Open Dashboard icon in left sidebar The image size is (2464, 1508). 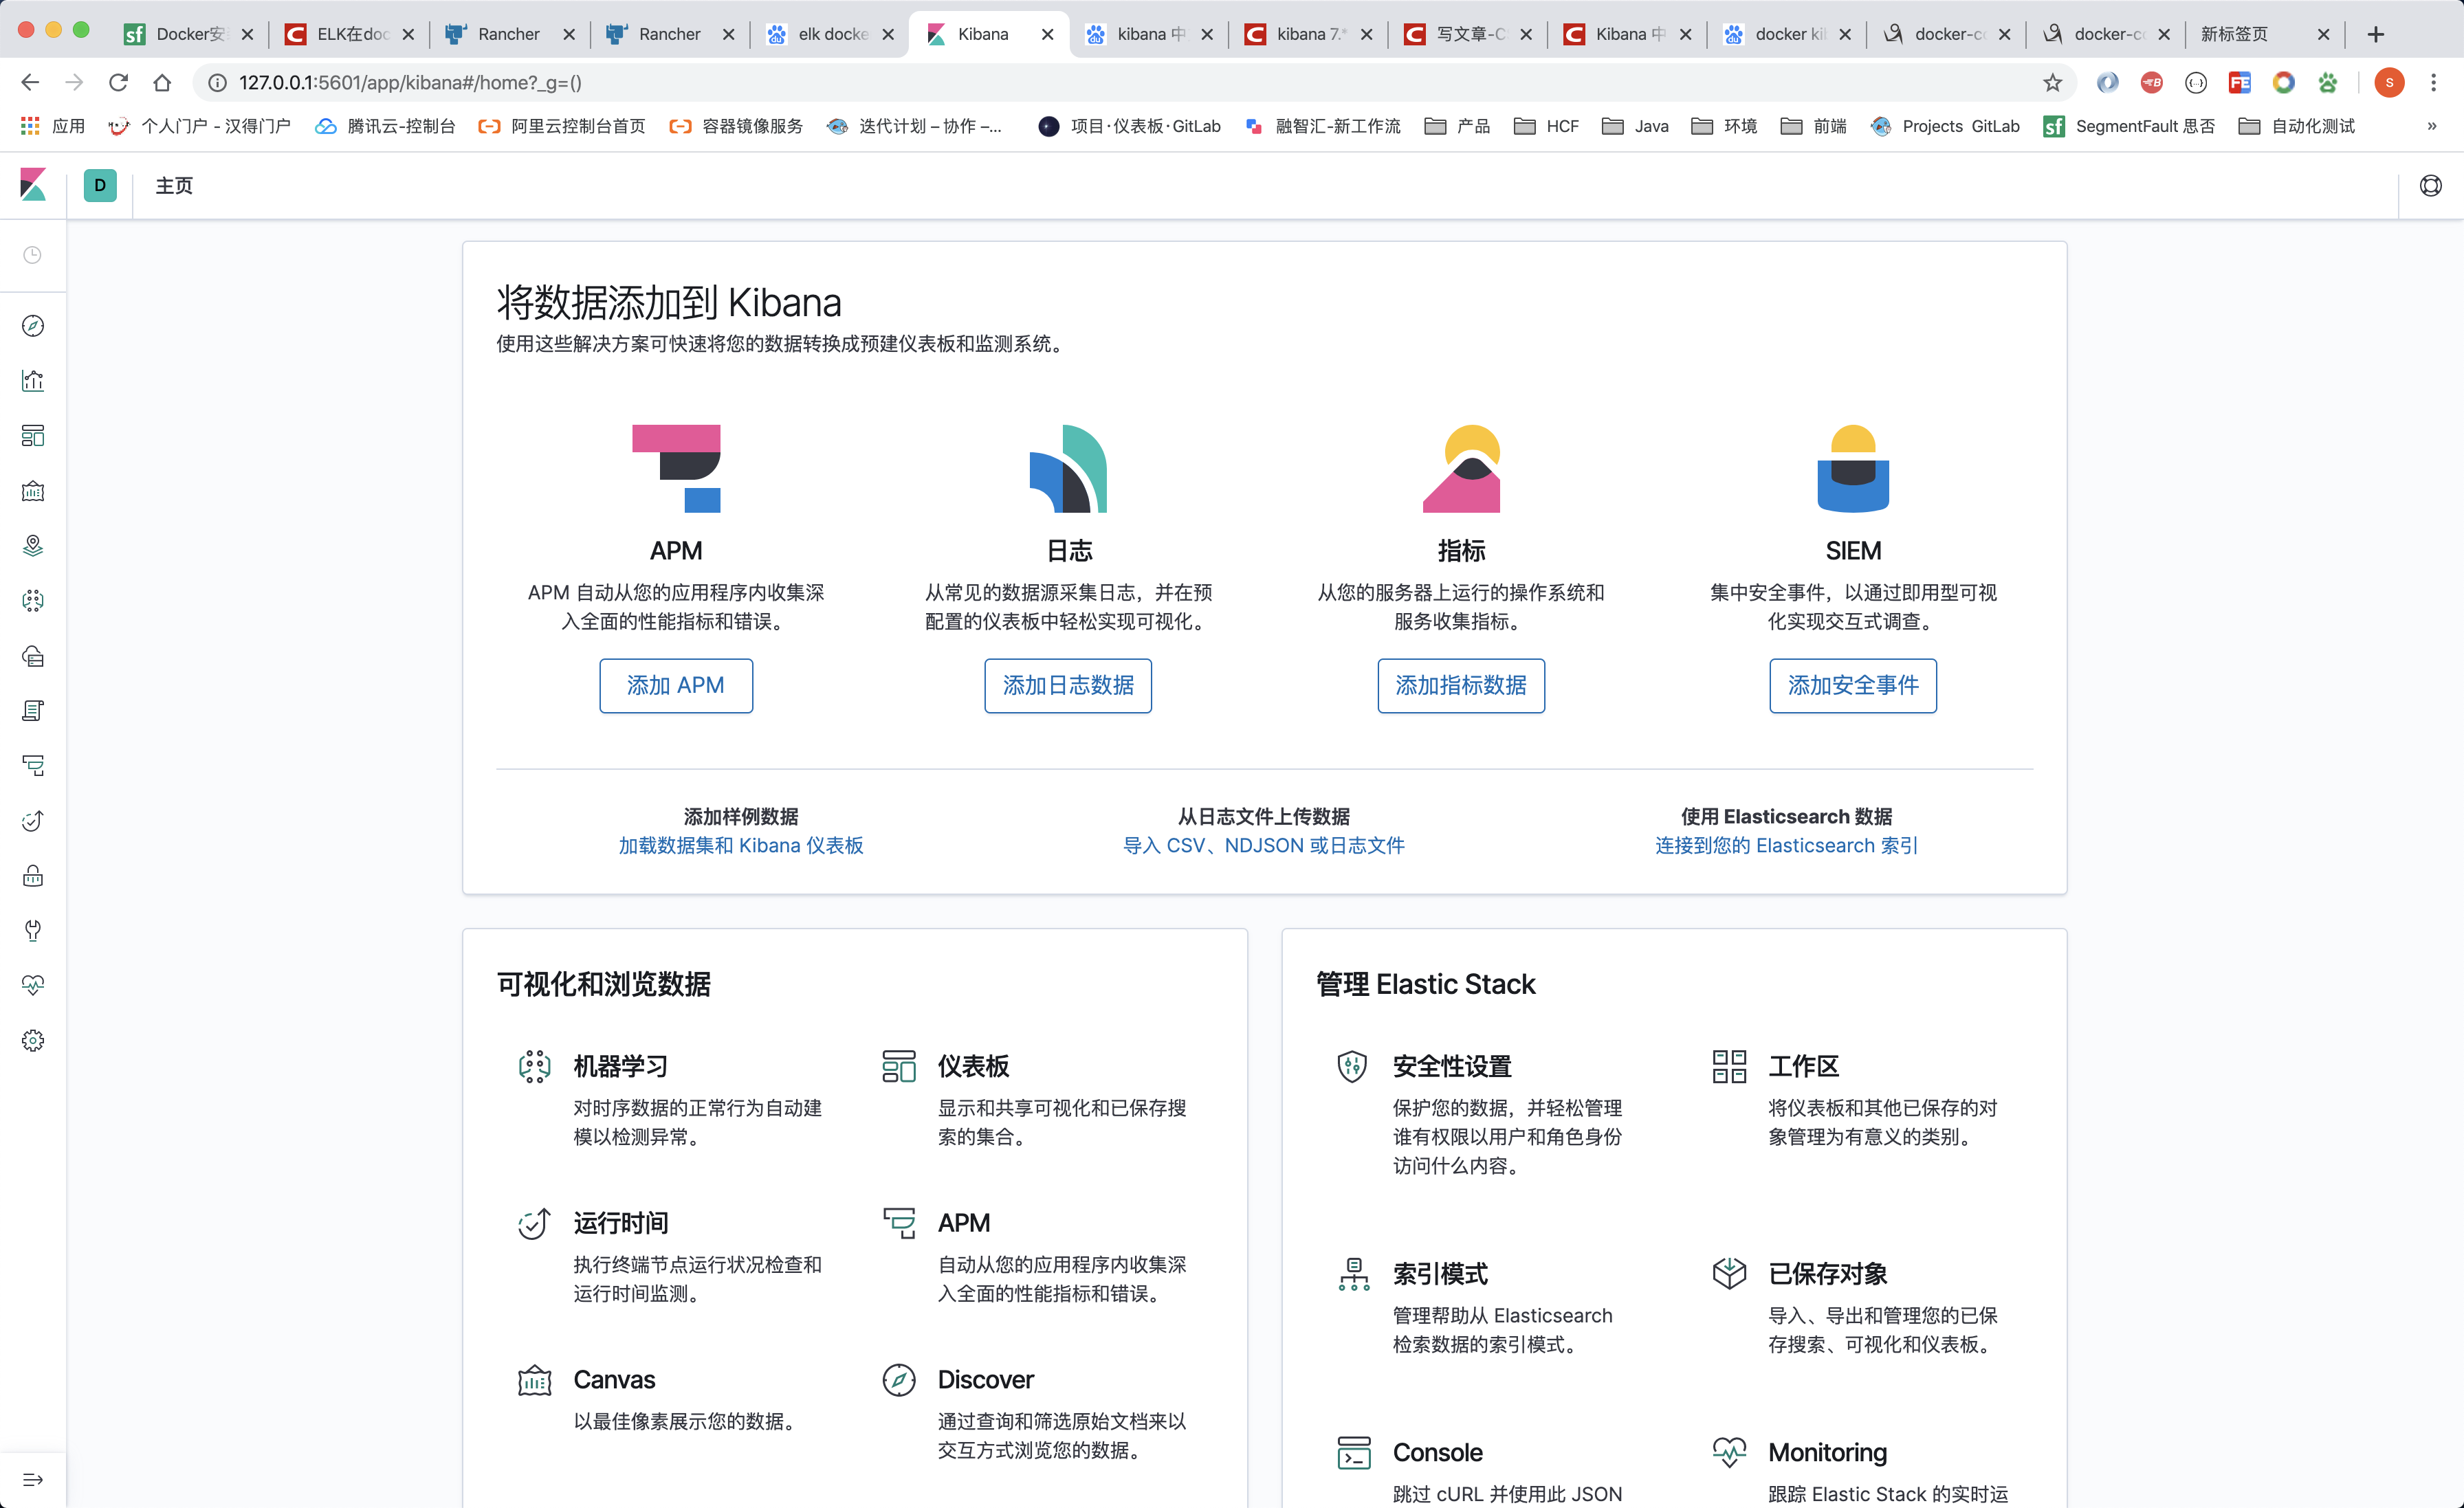[33, 436]
